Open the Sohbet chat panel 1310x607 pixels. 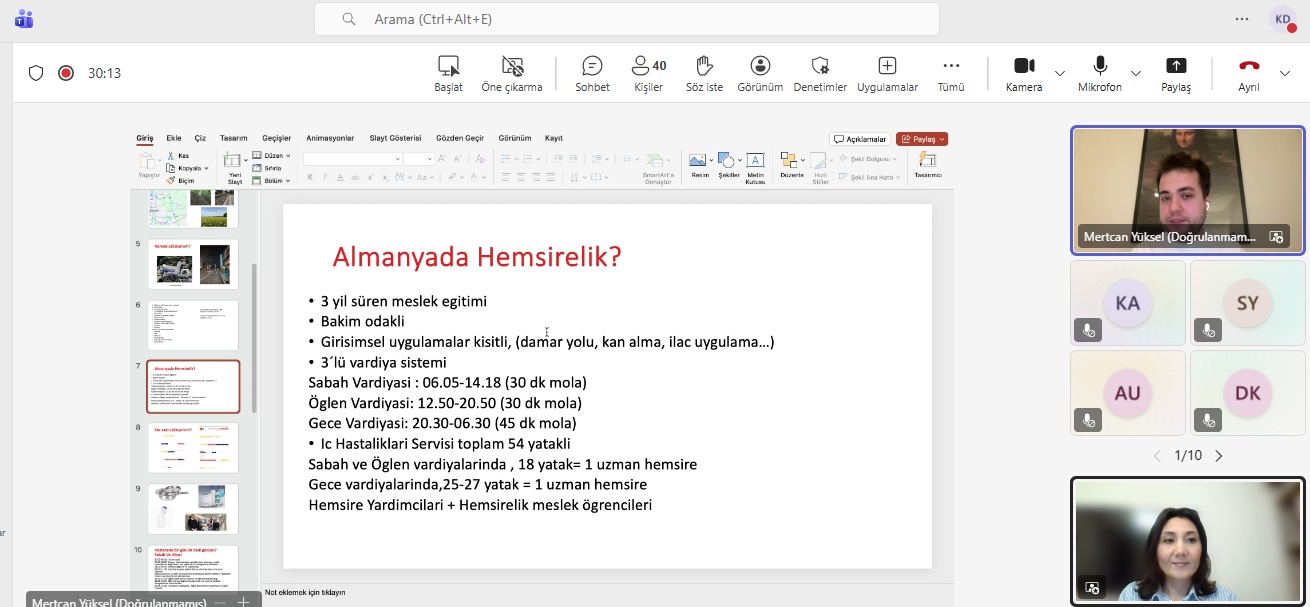pyautogui.click(x=592, y=73)
